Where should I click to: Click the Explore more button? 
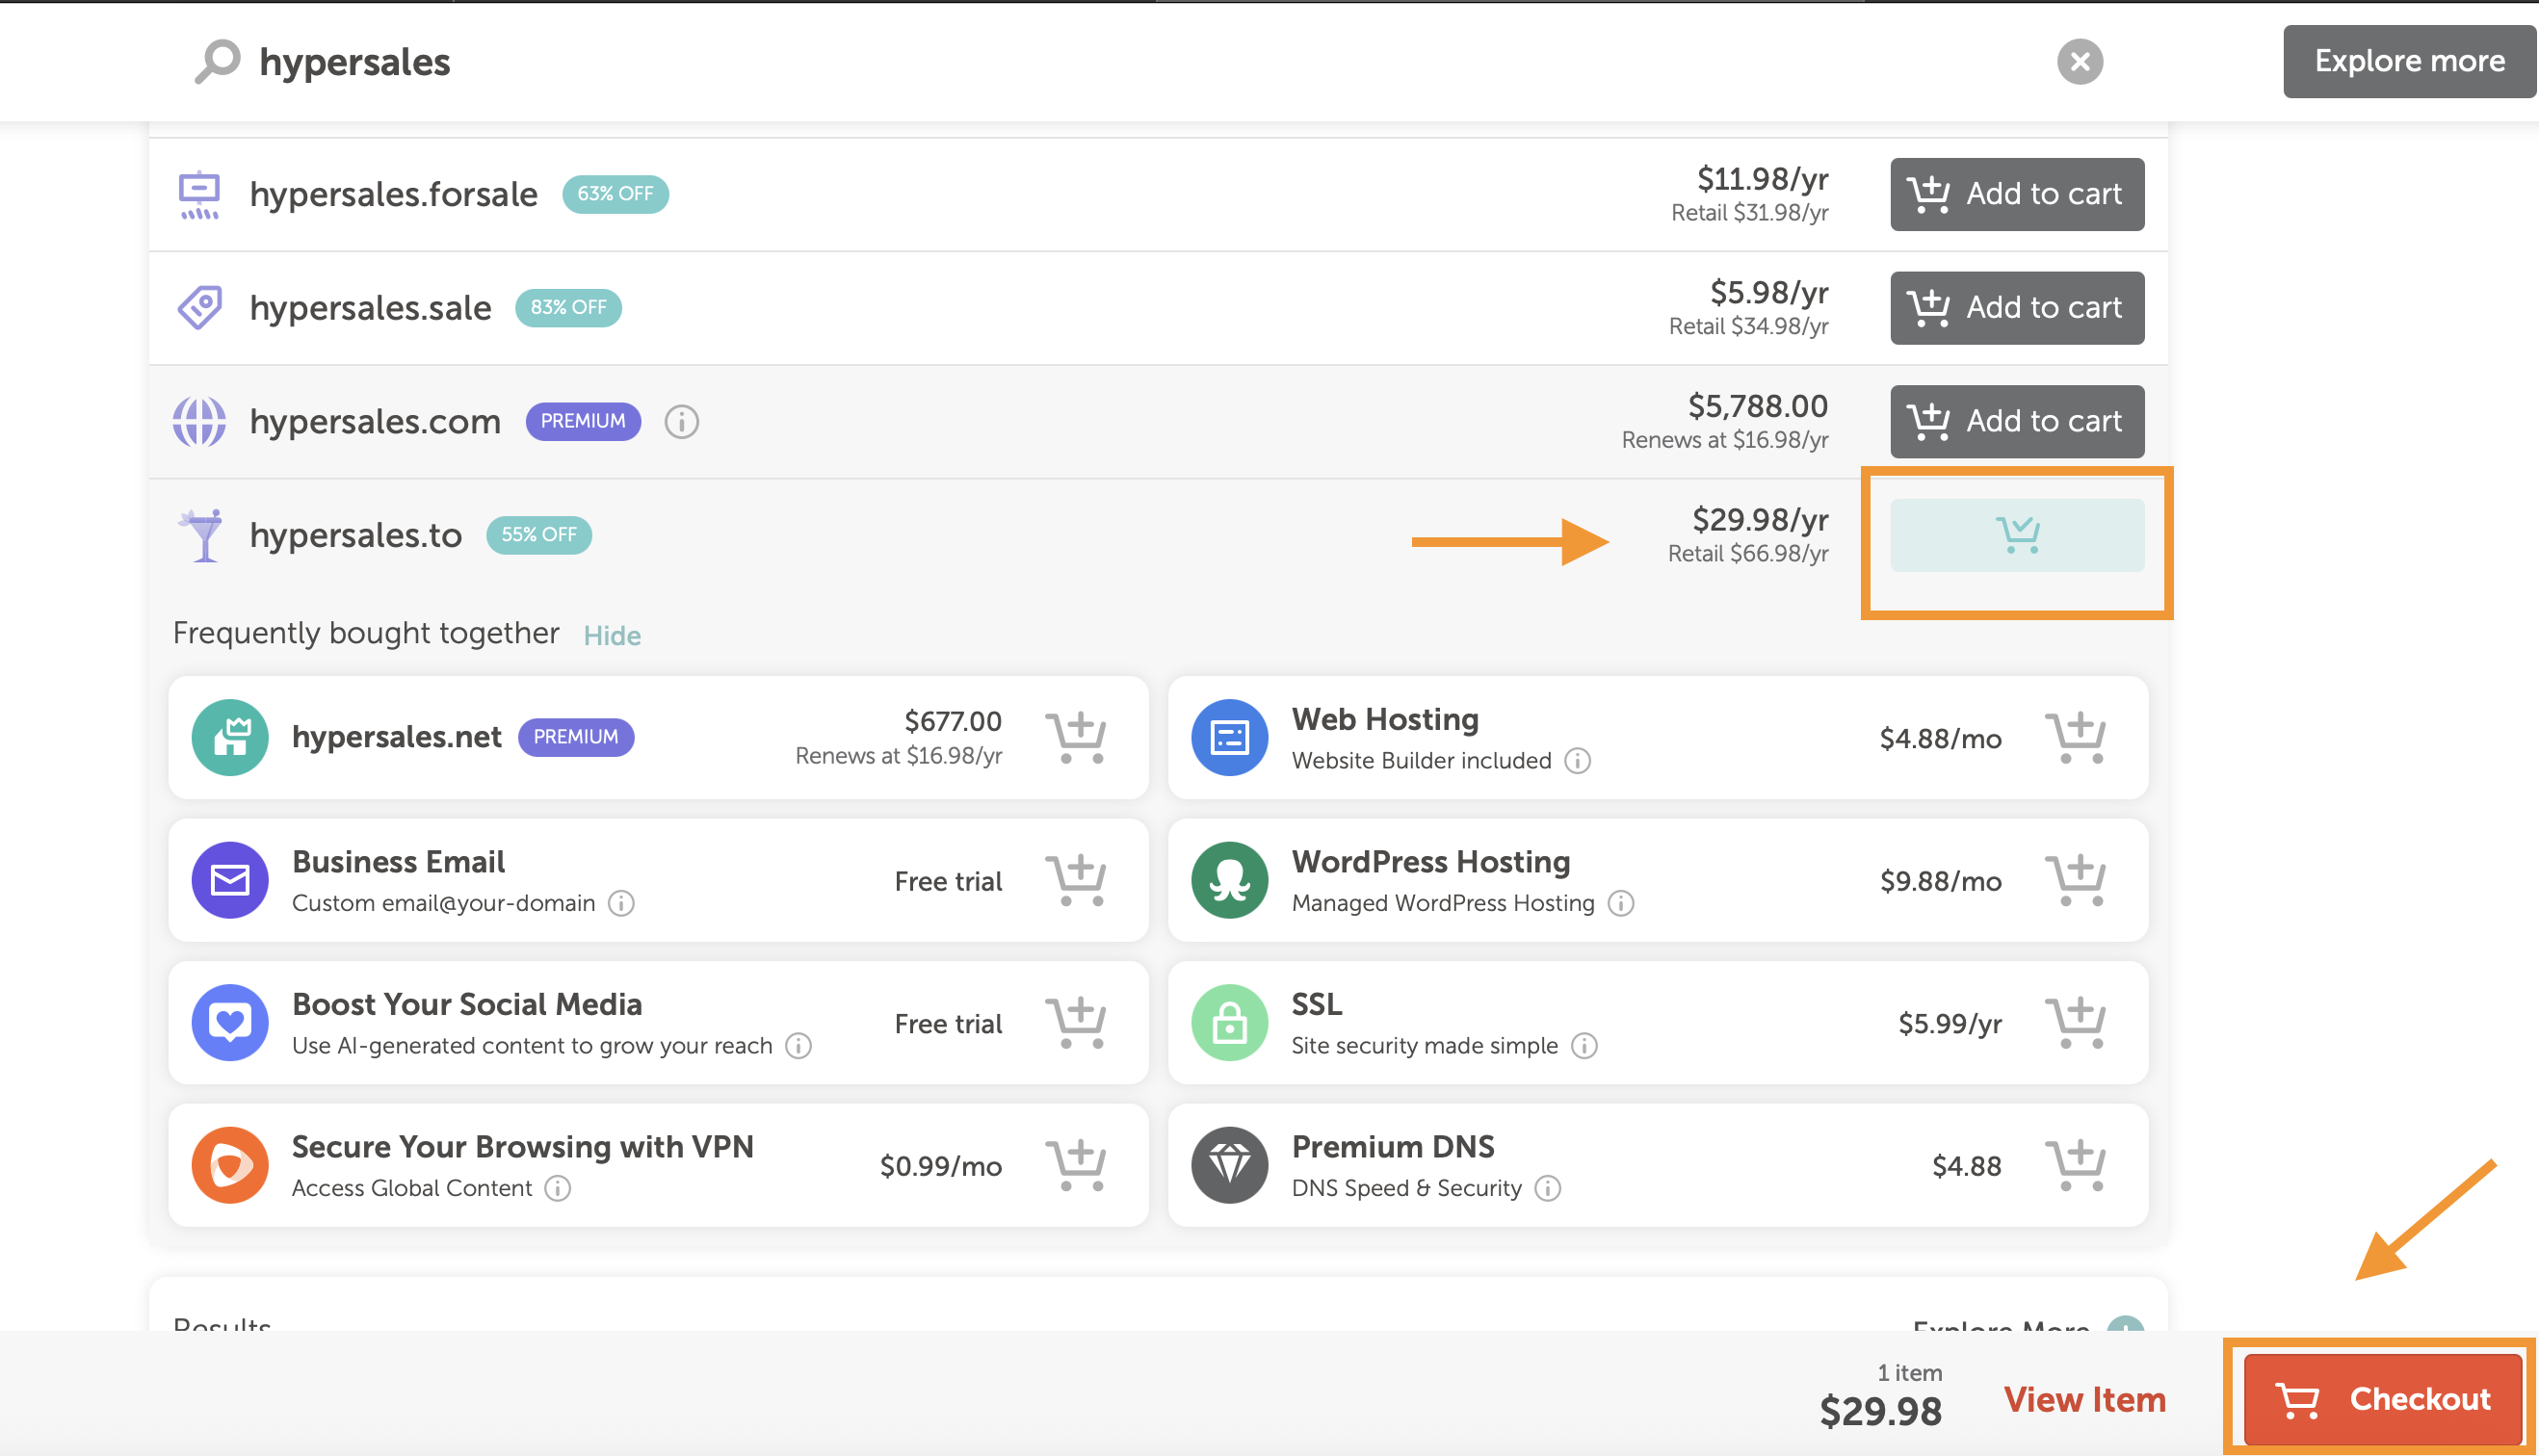tap(2408, 62)
